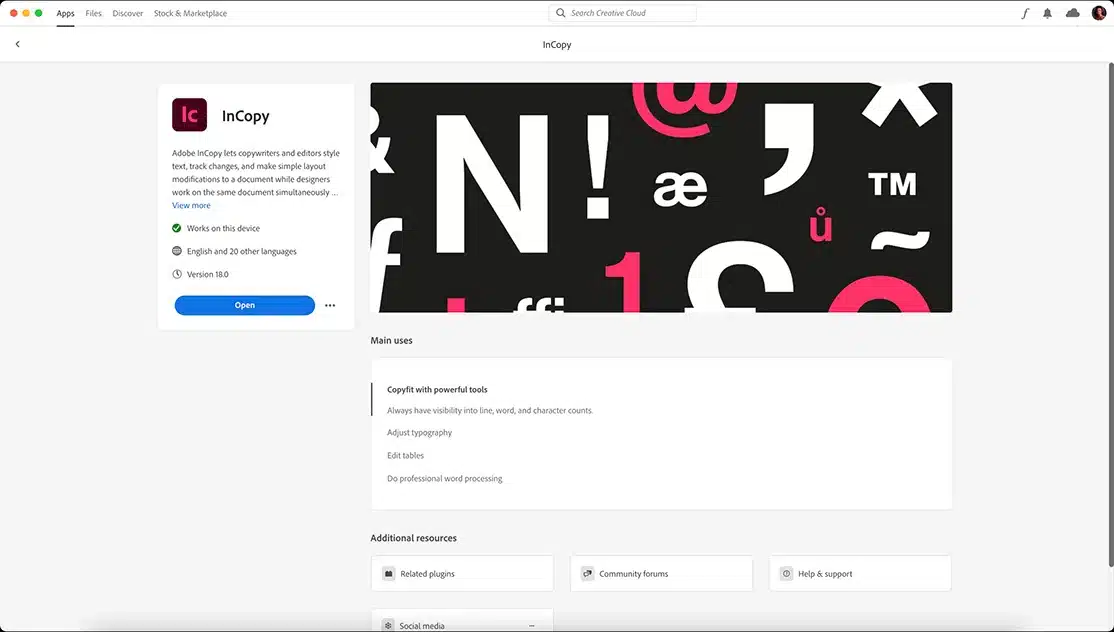Focus the Search Creative Cloud field
Screen dimensions: 1114x632
click(x=622, y=13)
